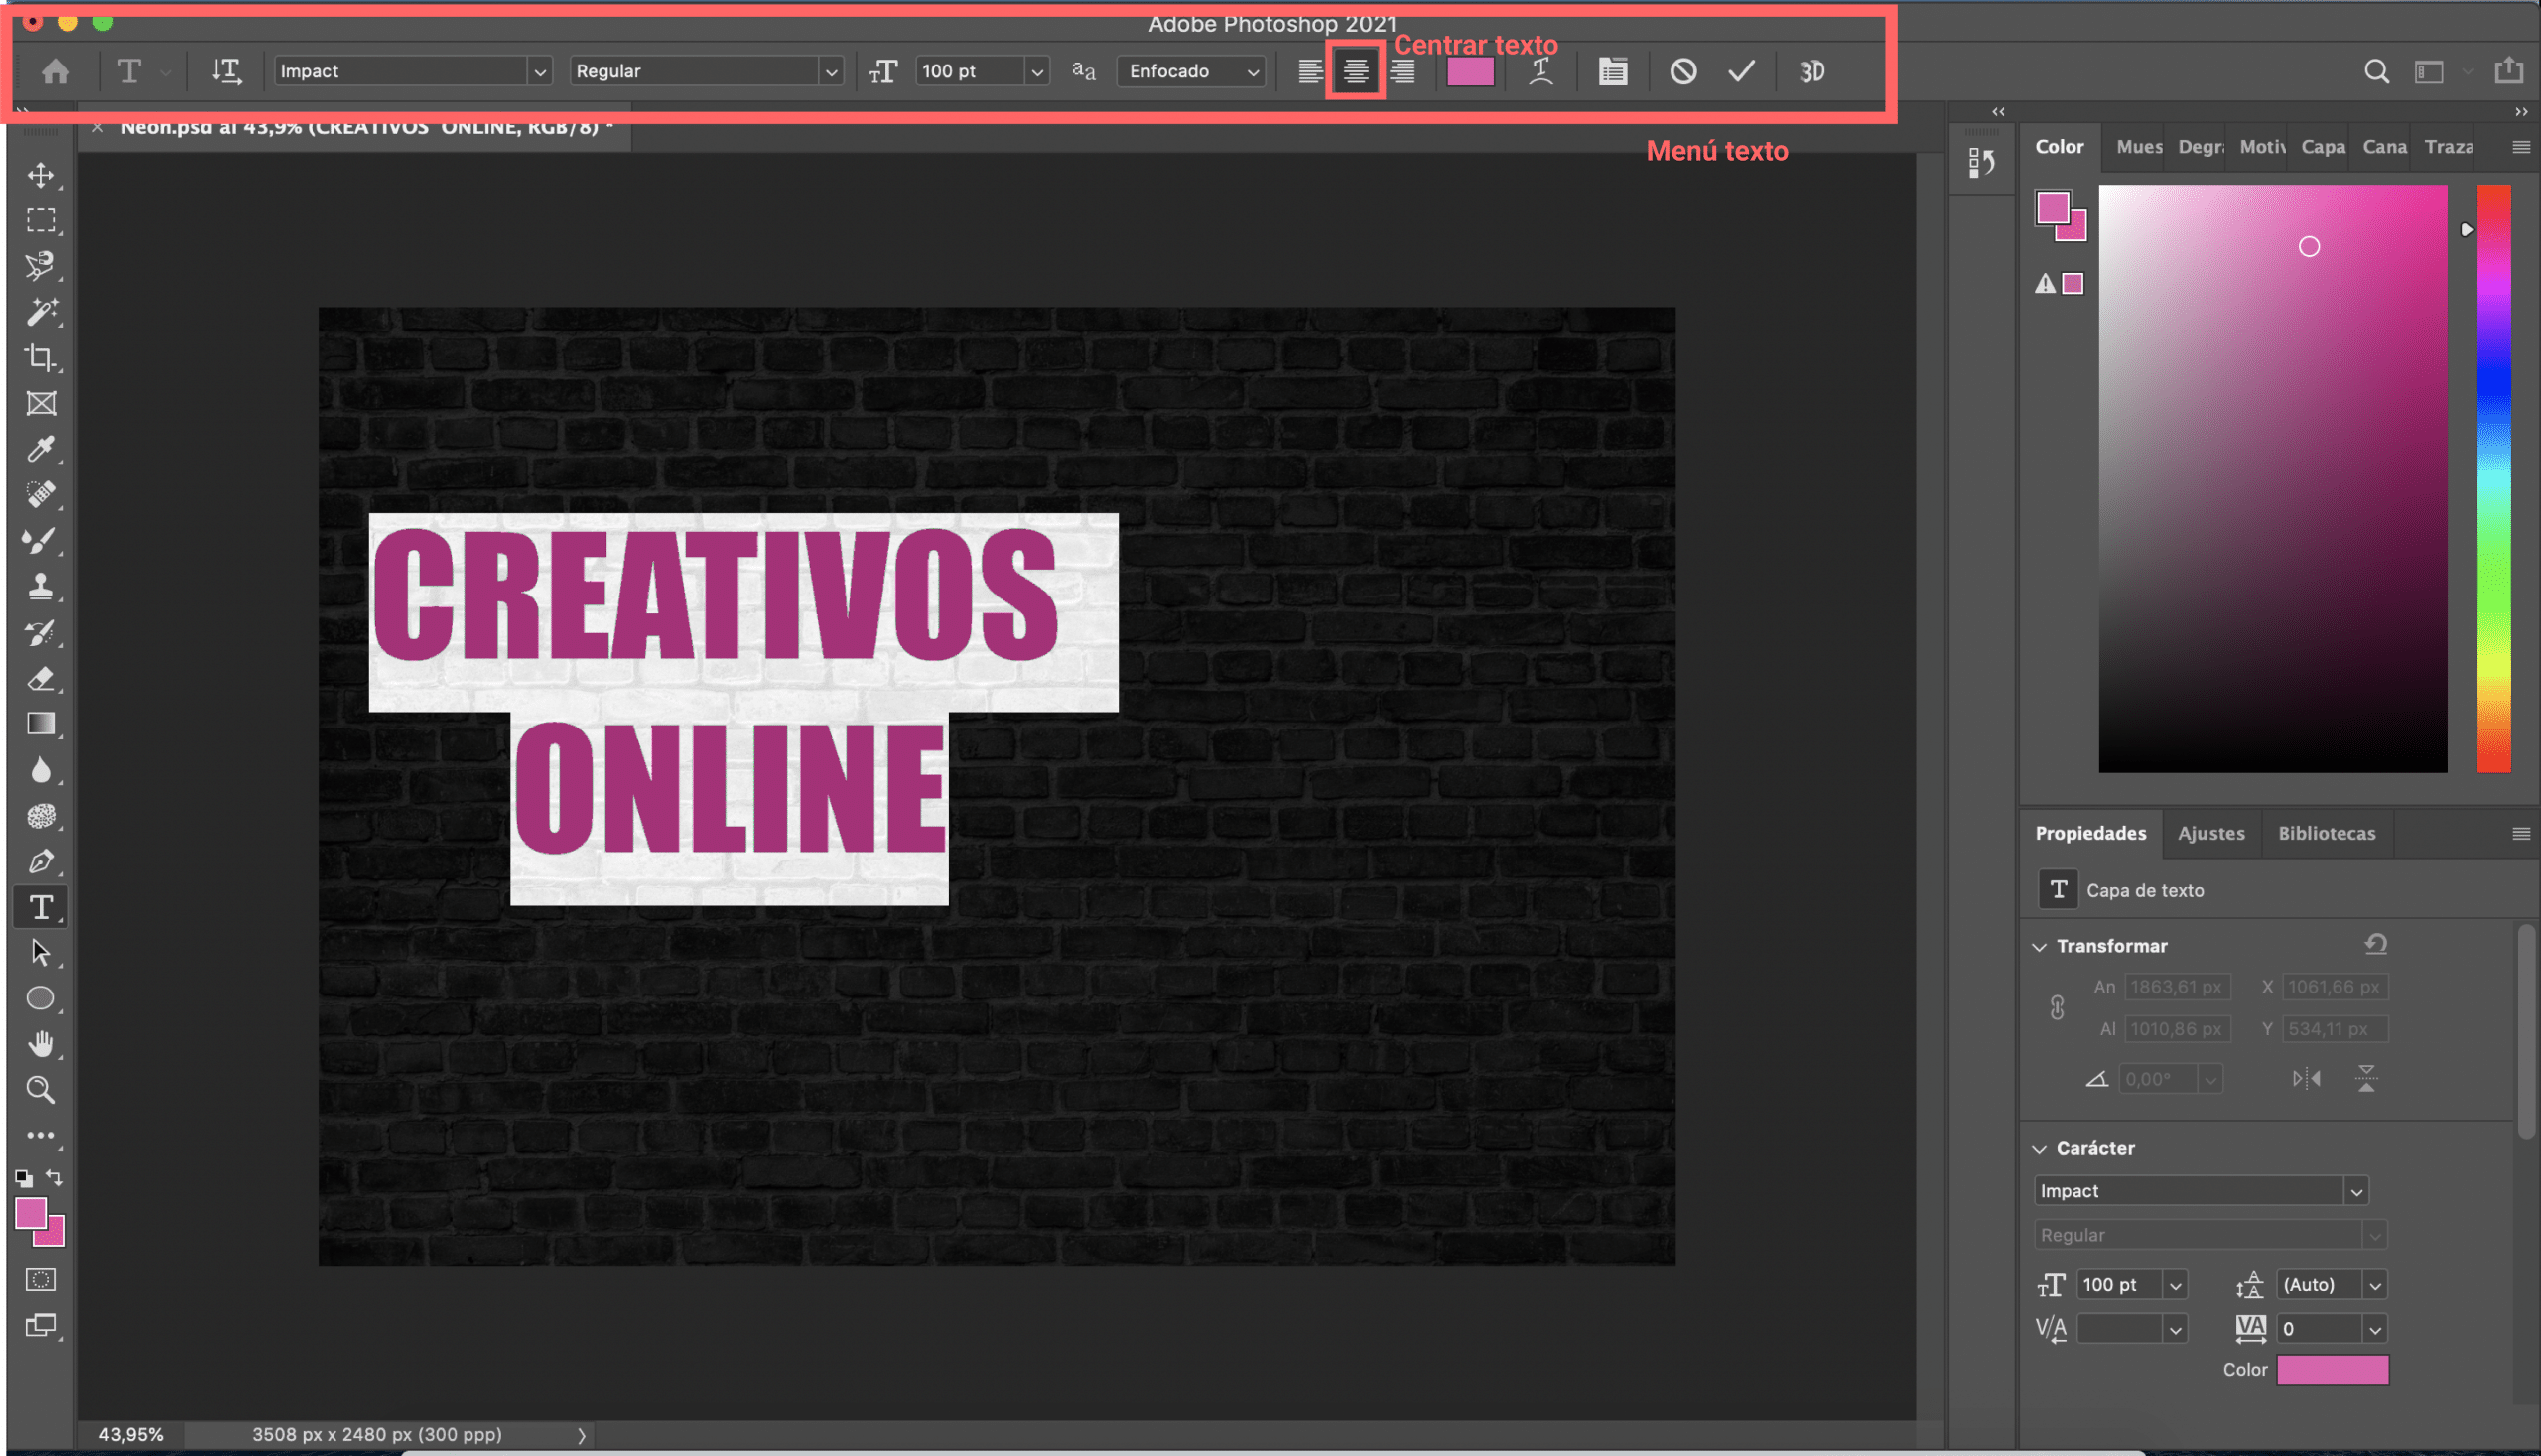2541x1456 pixels.
Task: Toggle the link between width and height
Action: point(2057,1008)
